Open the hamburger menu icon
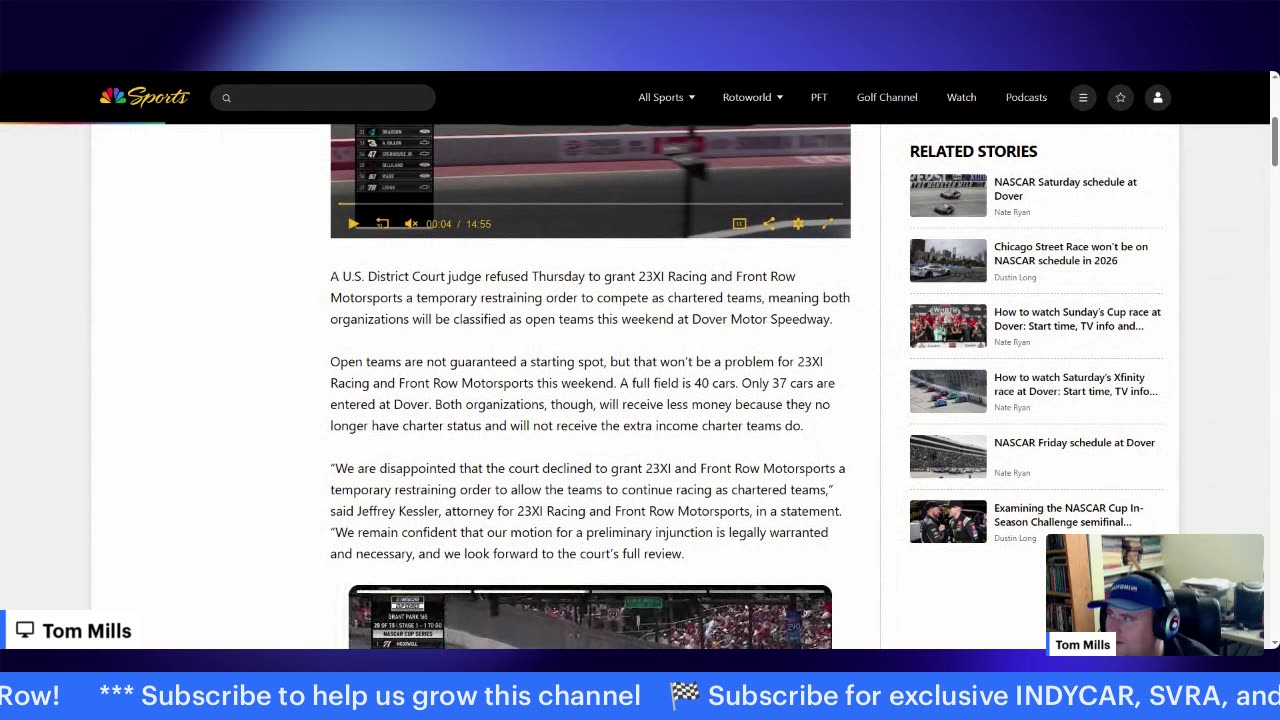Viewport: 1280px width, 720px height. [1083, 97]
